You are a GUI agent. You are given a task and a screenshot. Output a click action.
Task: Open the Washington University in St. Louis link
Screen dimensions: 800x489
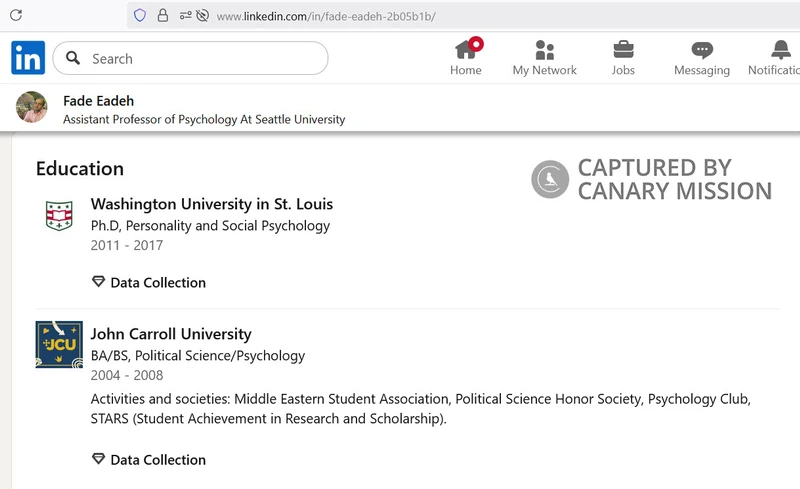212,204
